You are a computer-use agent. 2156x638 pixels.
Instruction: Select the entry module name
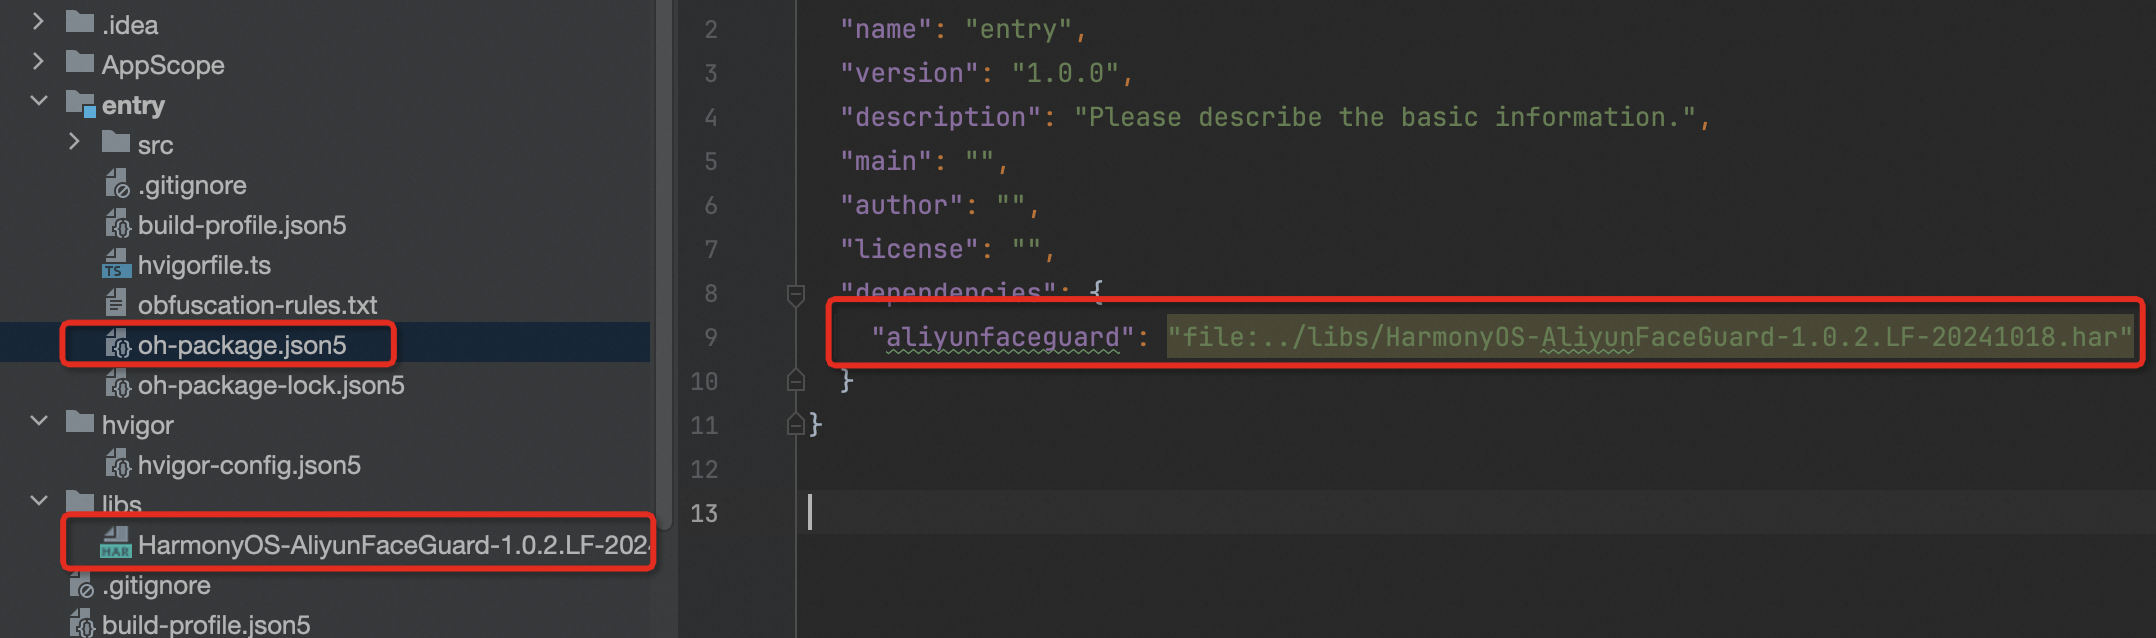point(133,105)
